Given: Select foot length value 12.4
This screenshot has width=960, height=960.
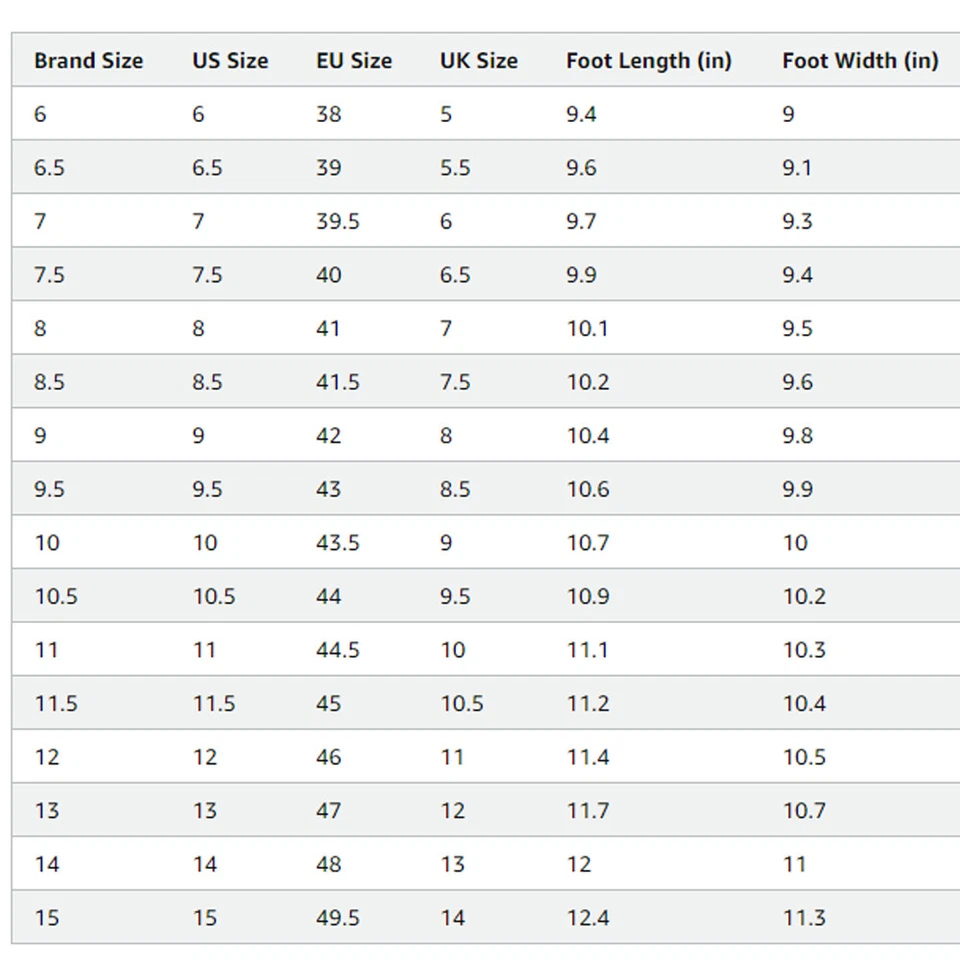Looking at the screenshot, I should pyautogui.click(x=587, y=918).
